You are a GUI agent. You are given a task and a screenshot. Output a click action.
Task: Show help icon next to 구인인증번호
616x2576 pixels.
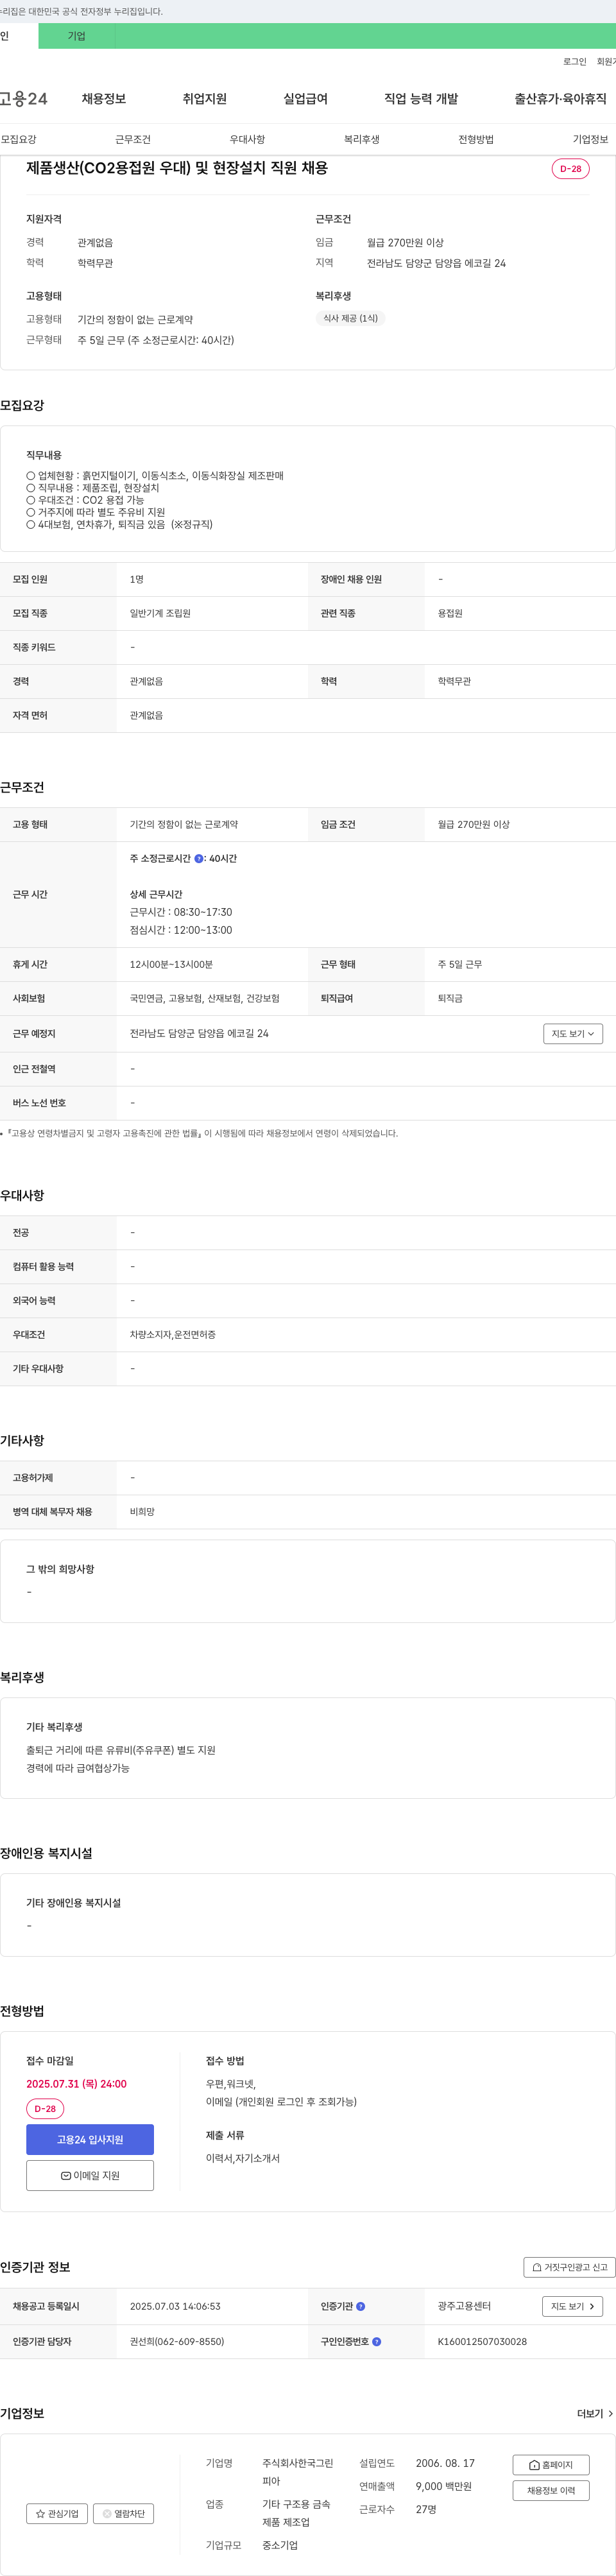tap(377, 2342)
